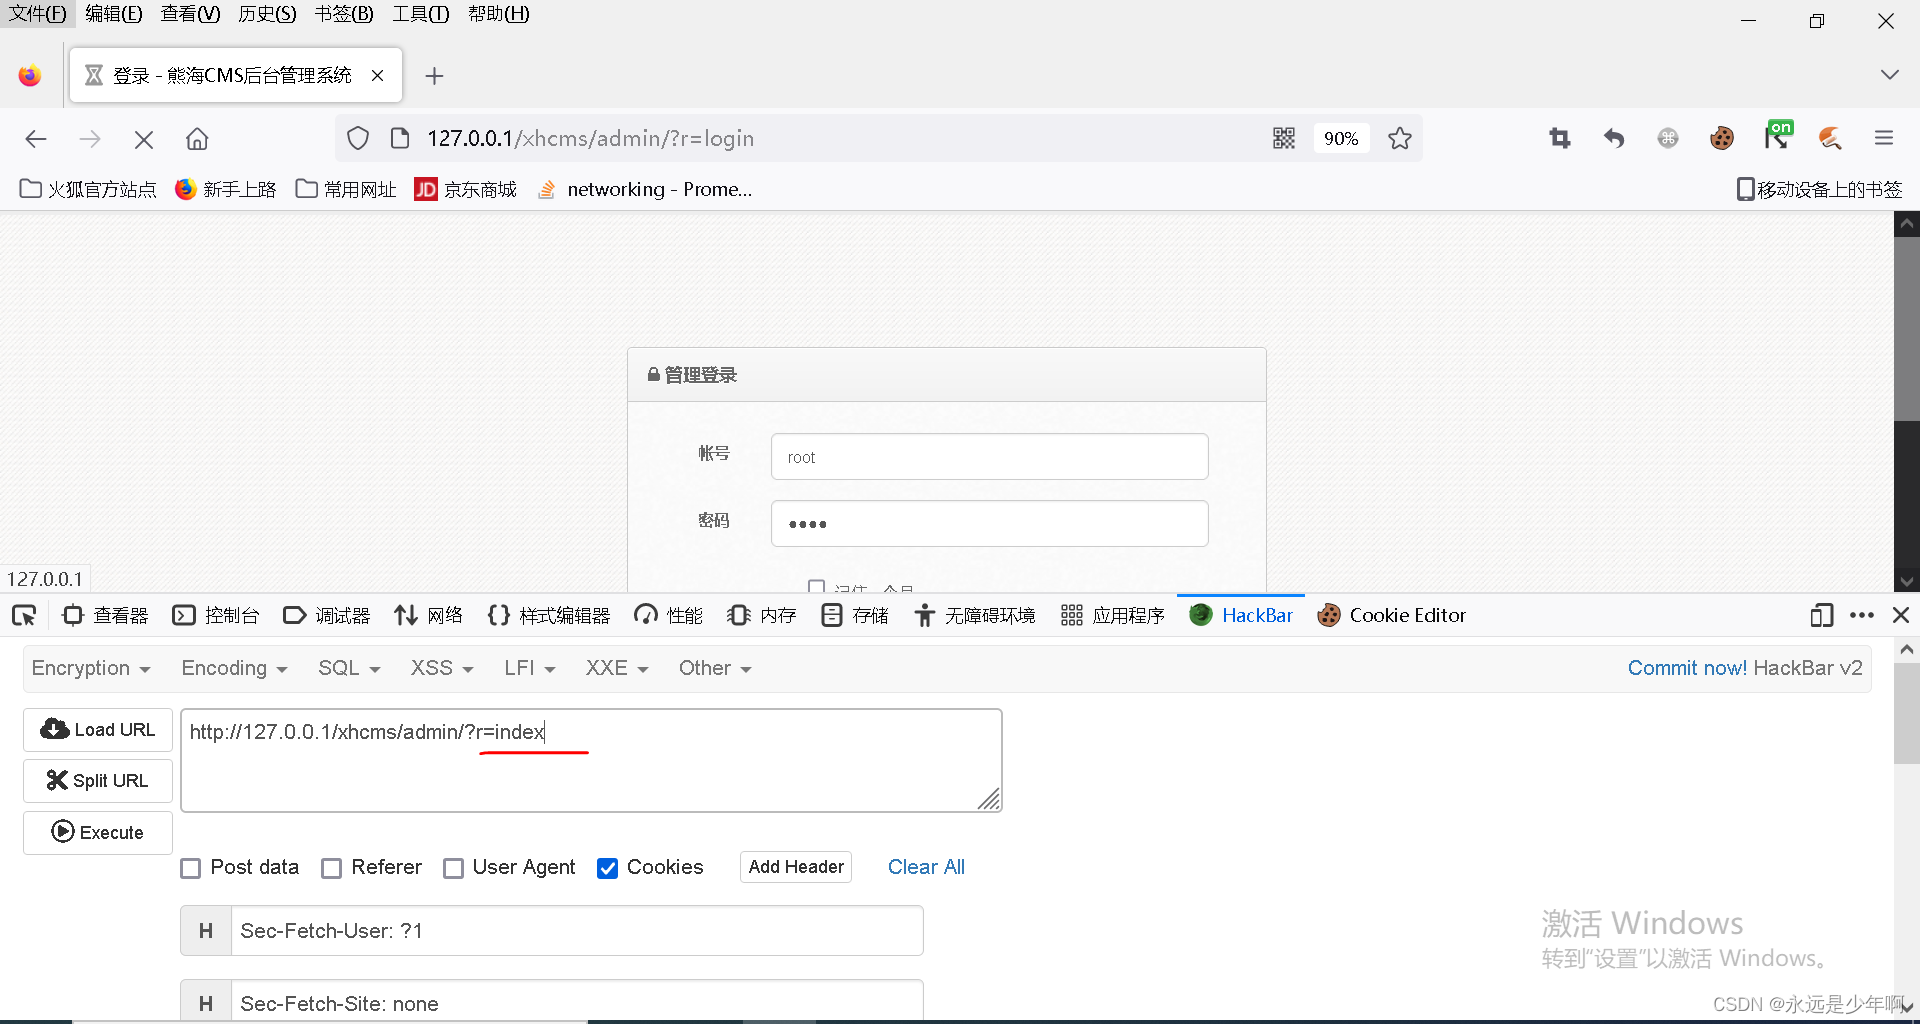Pick an element from the page
This screenshot has height=1024, width=1920.
(x=24, y=615)
